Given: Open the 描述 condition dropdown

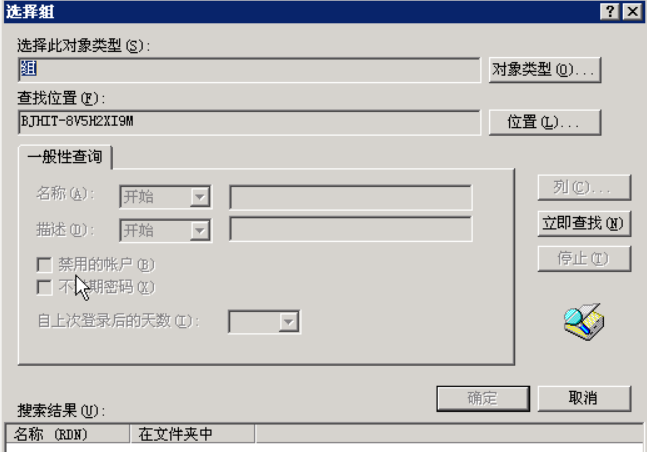Looking at the screenshot, I should [200, 230].
